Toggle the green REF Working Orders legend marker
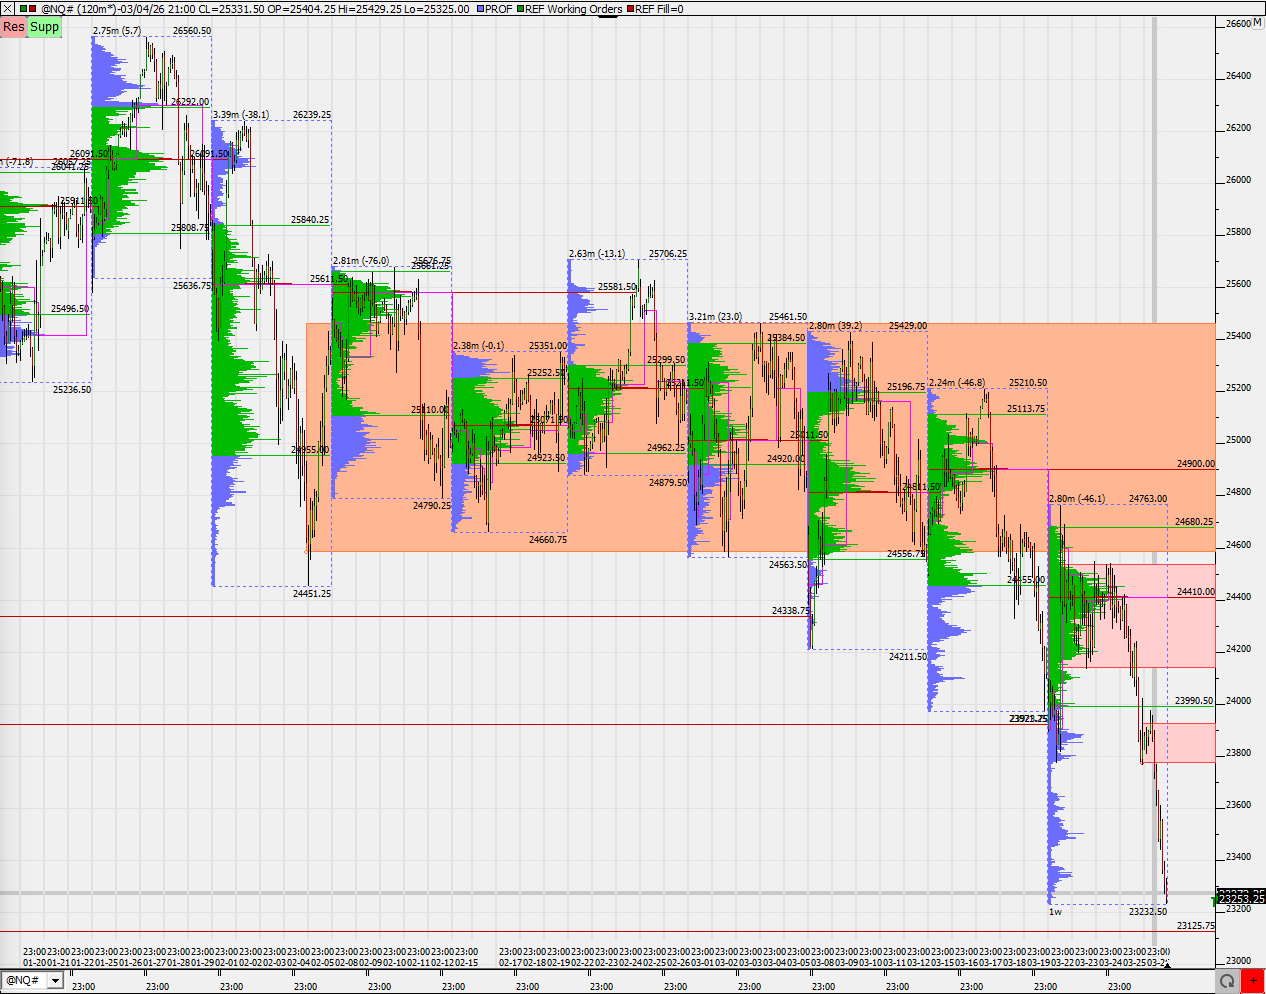The height and width of the screenshot is (994, 1266). pyautogui.click(x=520, y=9)
